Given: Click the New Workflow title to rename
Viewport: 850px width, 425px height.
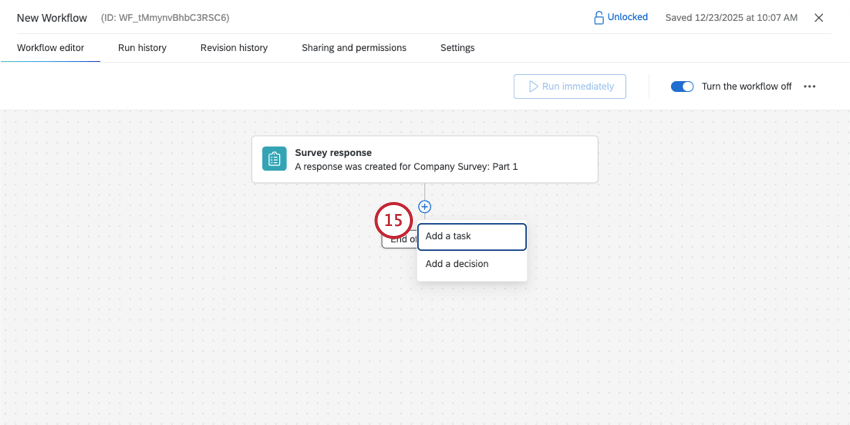Looking at the screenshot, I should [x=52, y=18].
